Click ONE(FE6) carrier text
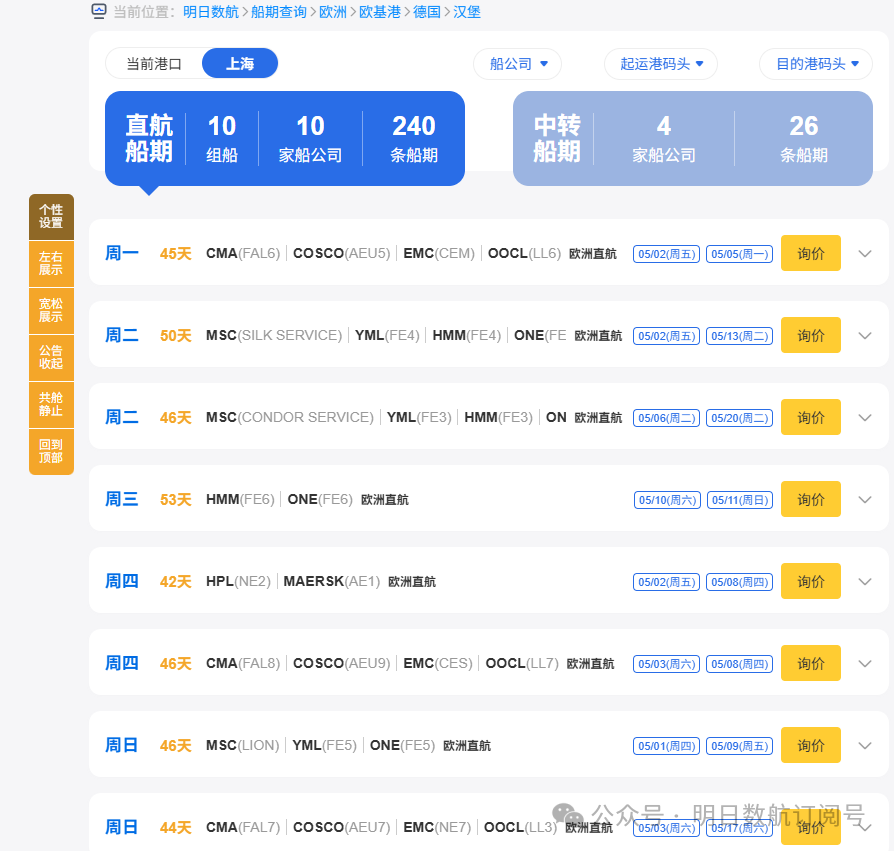 320,500
